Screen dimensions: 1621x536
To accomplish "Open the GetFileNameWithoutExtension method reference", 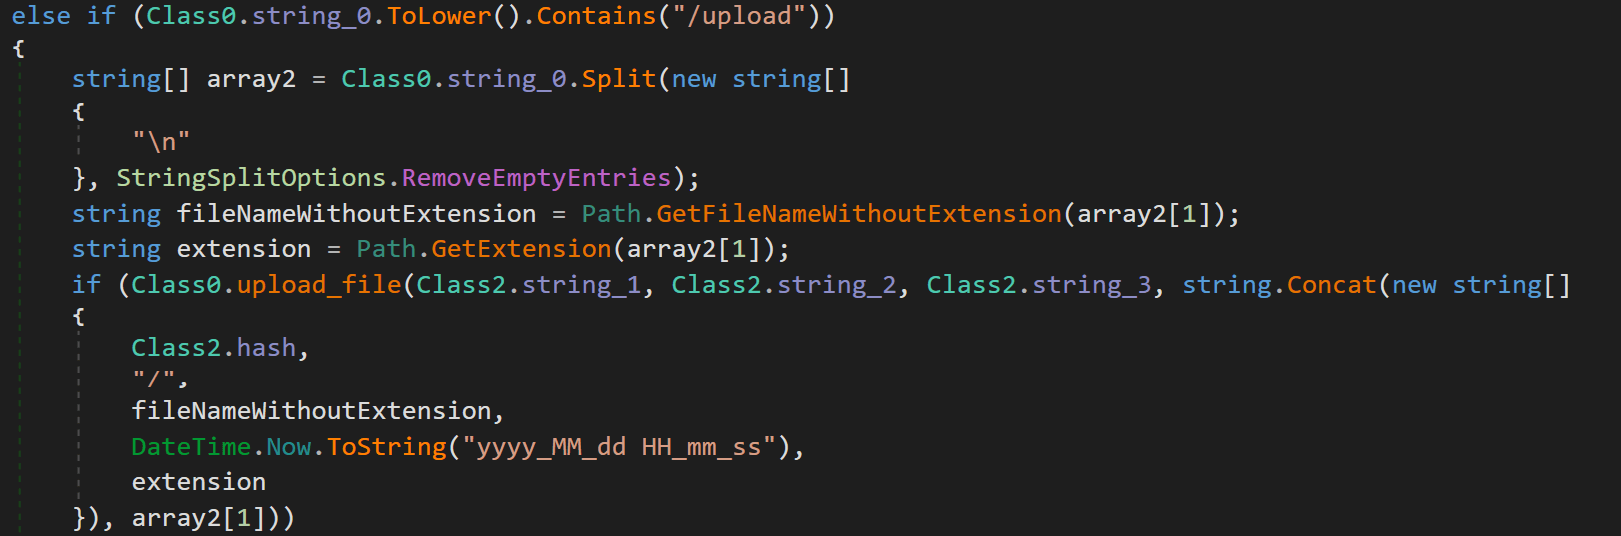I will [859, 214].
